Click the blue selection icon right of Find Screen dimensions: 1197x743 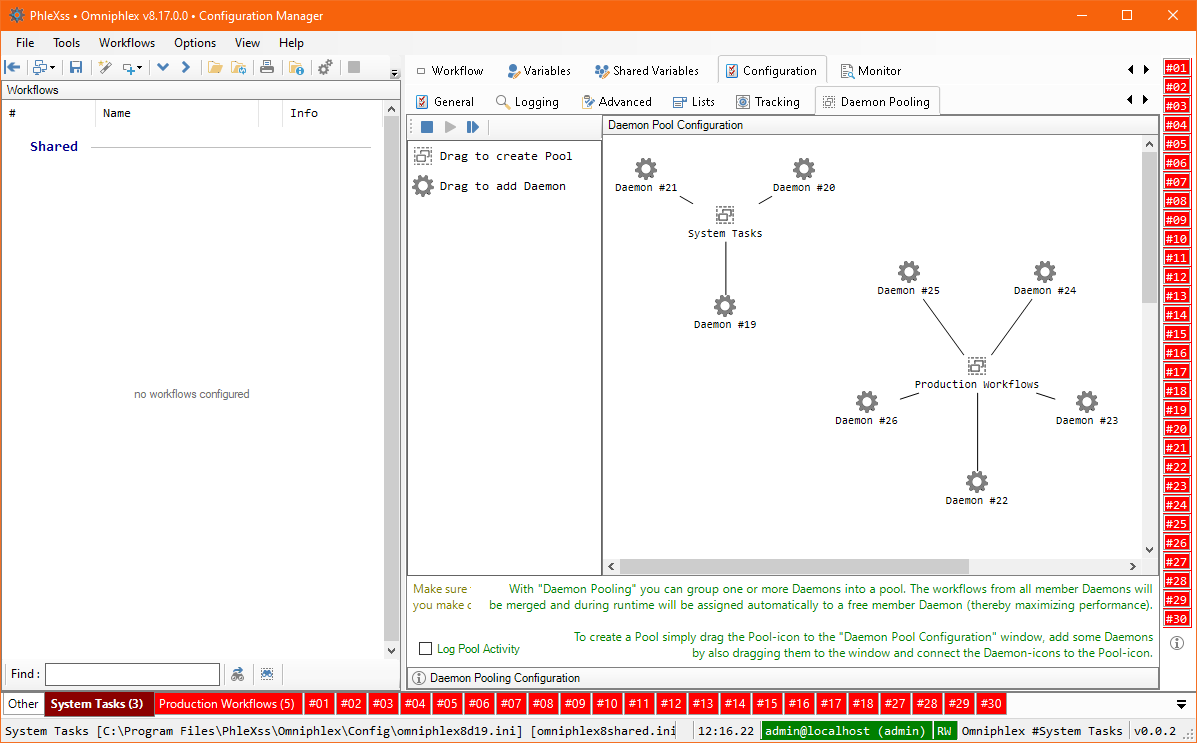[x=266, y=674]
